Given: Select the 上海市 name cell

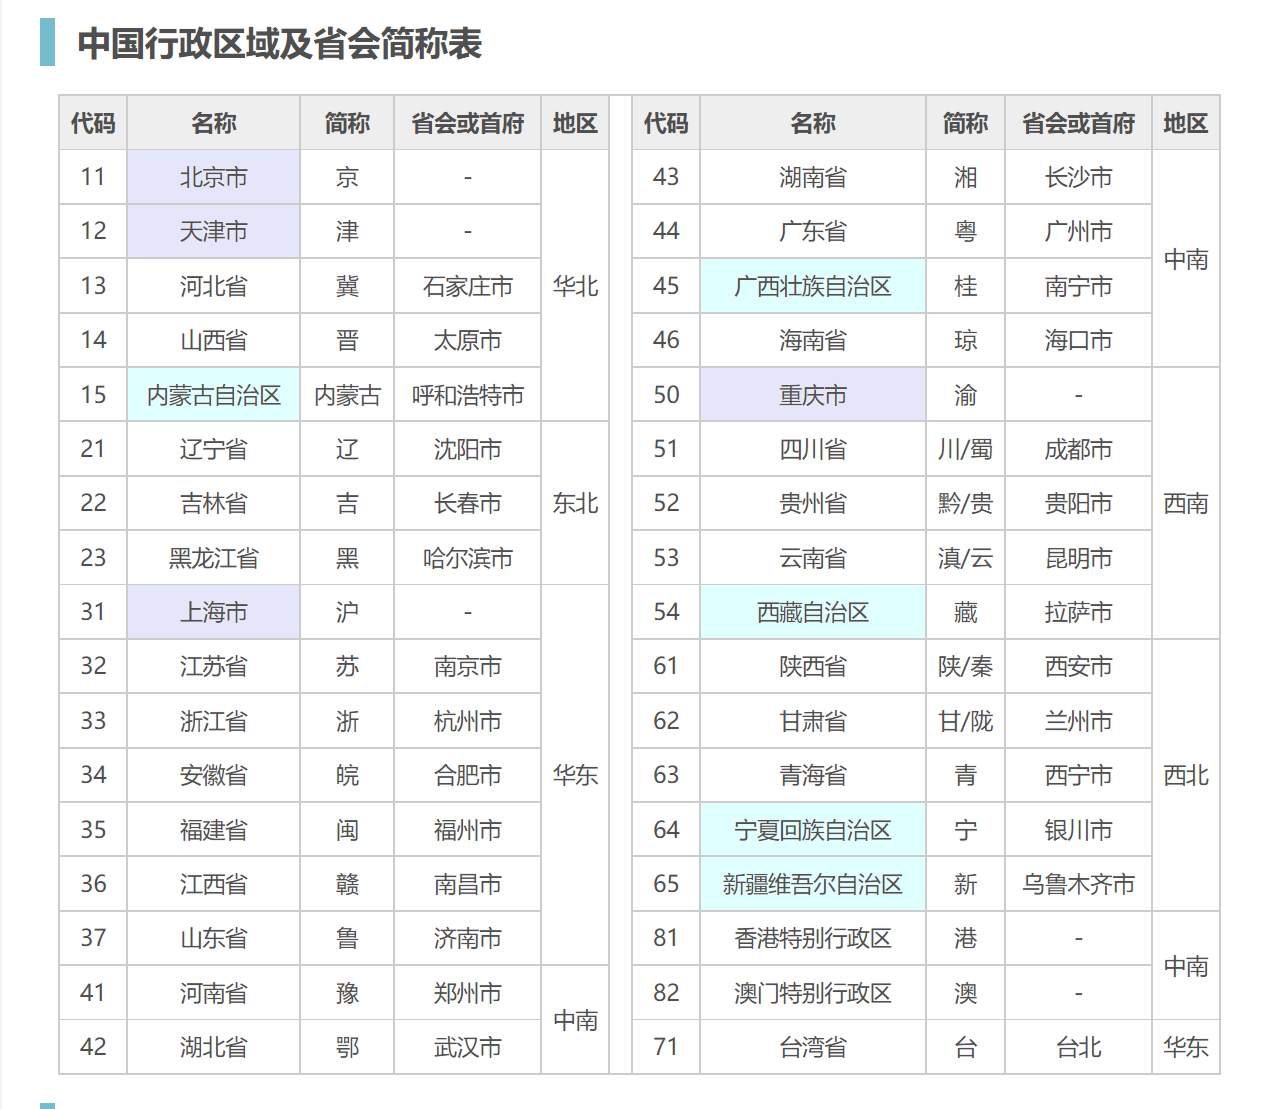Looking at the screenshot, I should [x=213, y=612].
